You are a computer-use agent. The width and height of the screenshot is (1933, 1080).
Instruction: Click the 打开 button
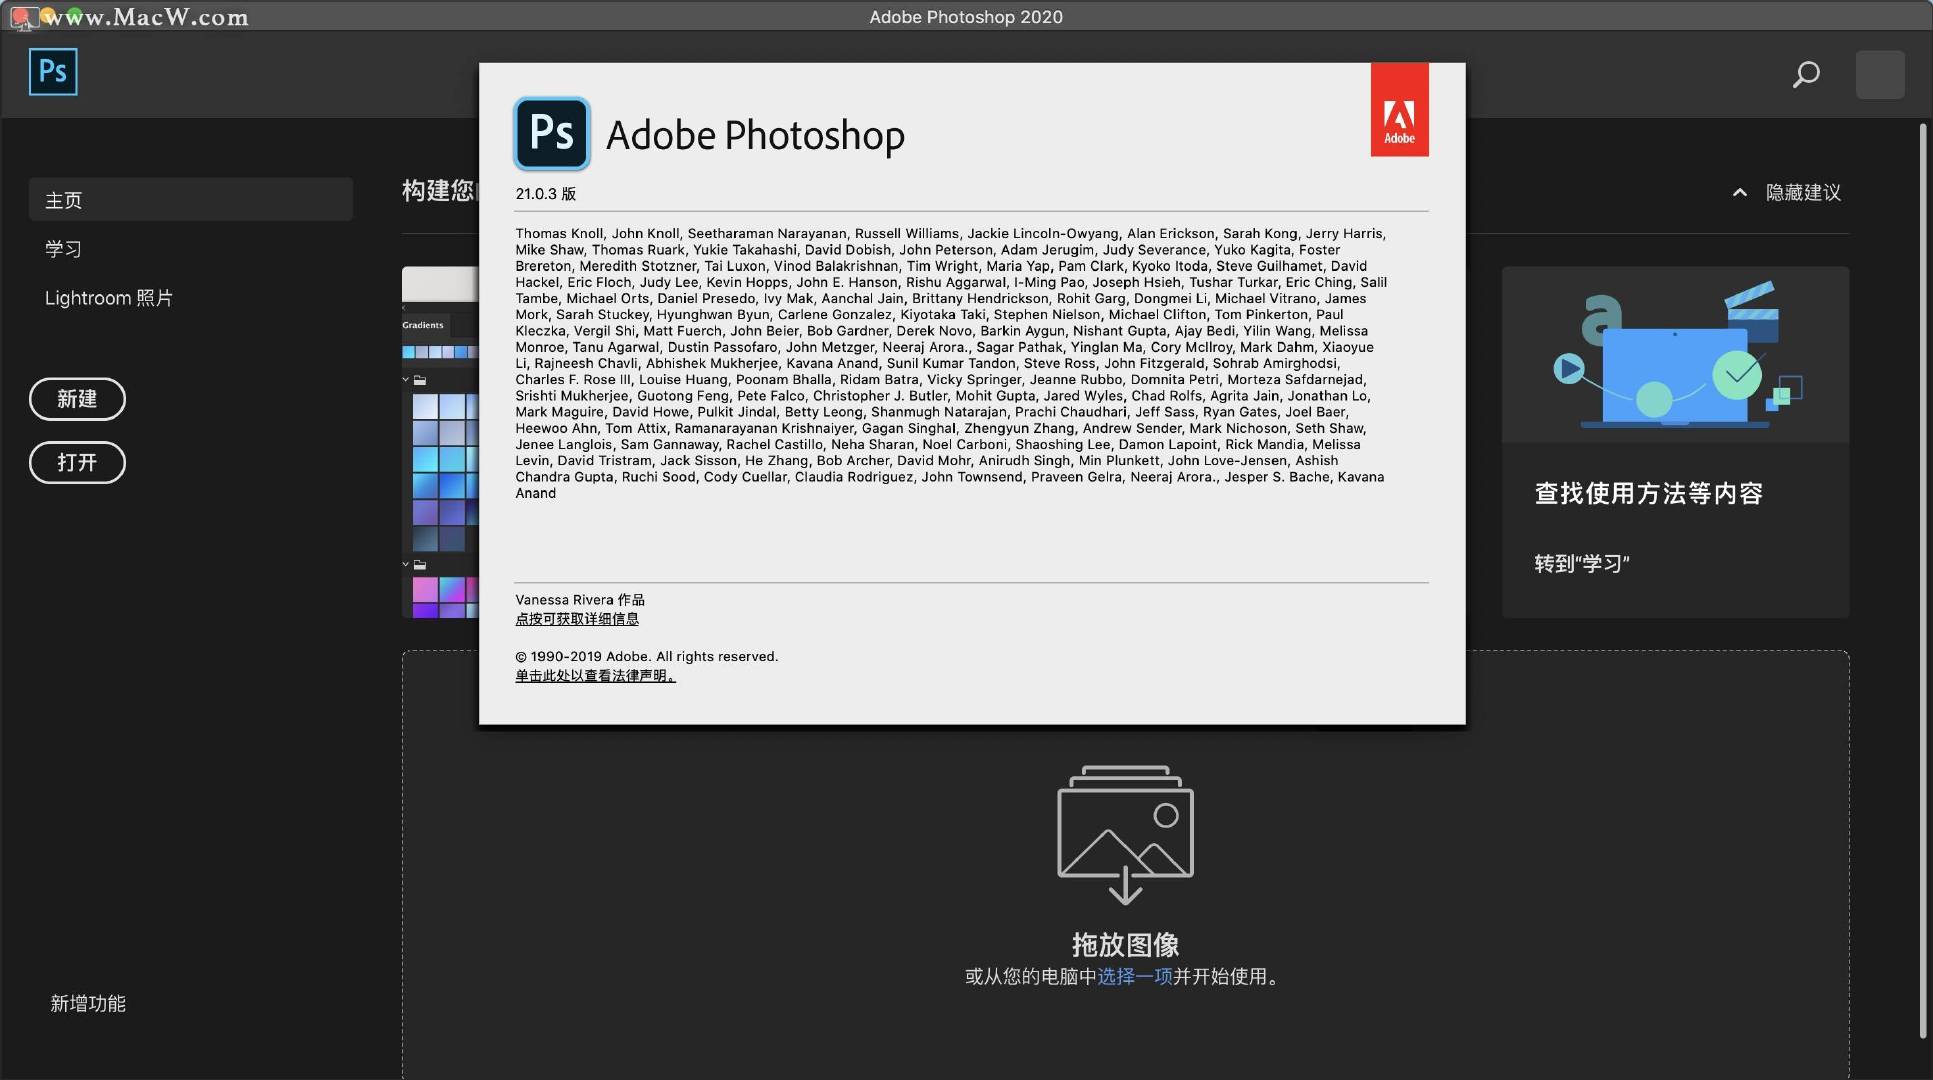[x=77, y=462]
